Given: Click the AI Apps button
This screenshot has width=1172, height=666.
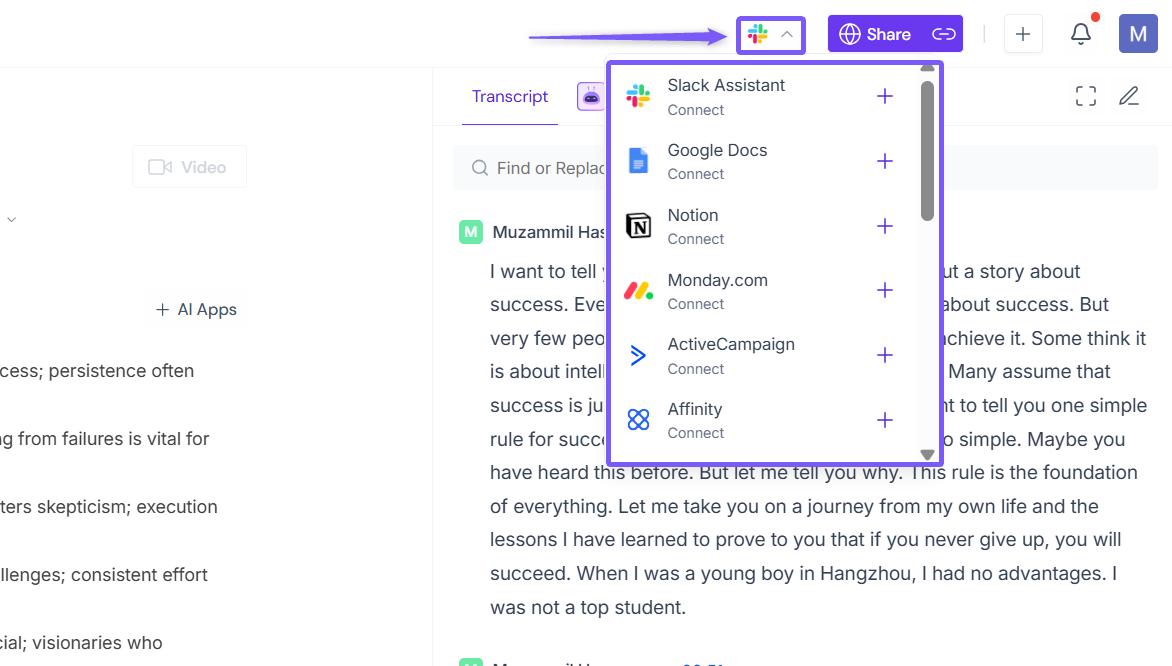Looking at the screenshot, I should point(197,310).
